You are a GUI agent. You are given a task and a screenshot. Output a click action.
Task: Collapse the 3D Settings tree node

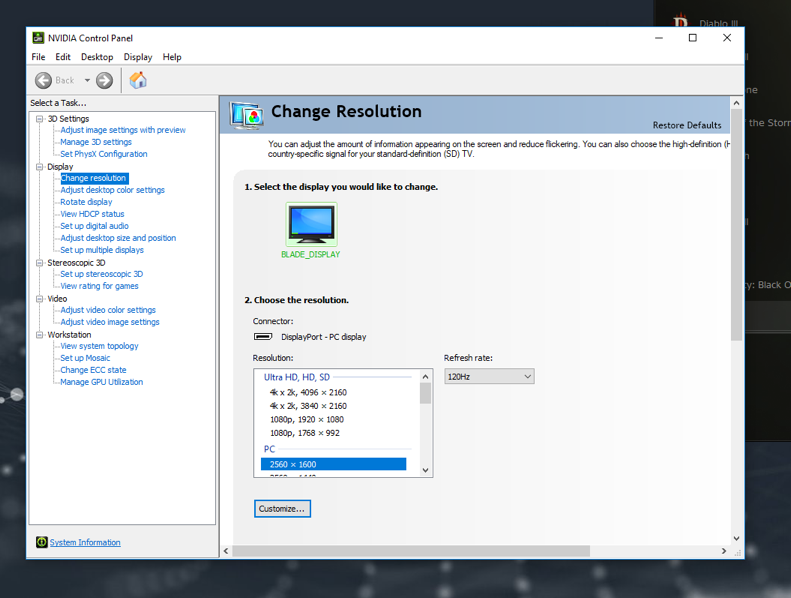coord(39,119)
